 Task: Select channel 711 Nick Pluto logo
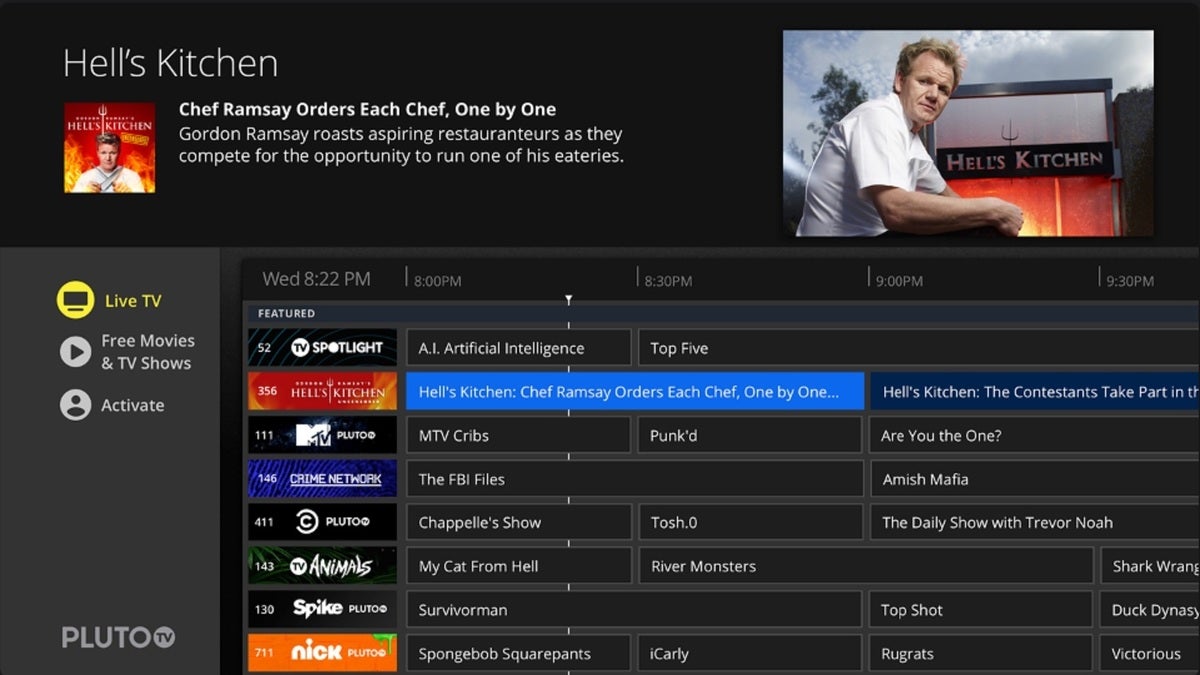(322, 653)
